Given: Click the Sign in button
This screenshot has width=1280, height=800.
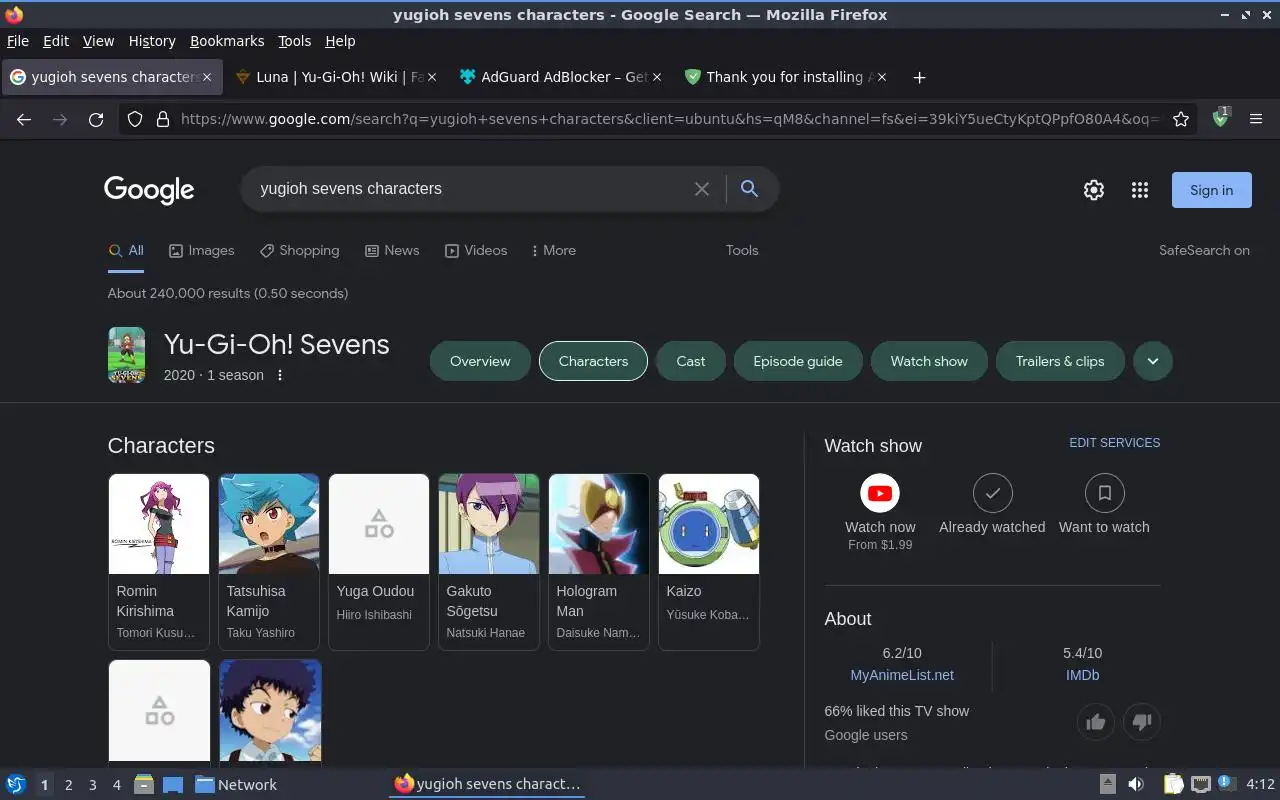Looking at the screenshot, I should (x=1211, y=190).
